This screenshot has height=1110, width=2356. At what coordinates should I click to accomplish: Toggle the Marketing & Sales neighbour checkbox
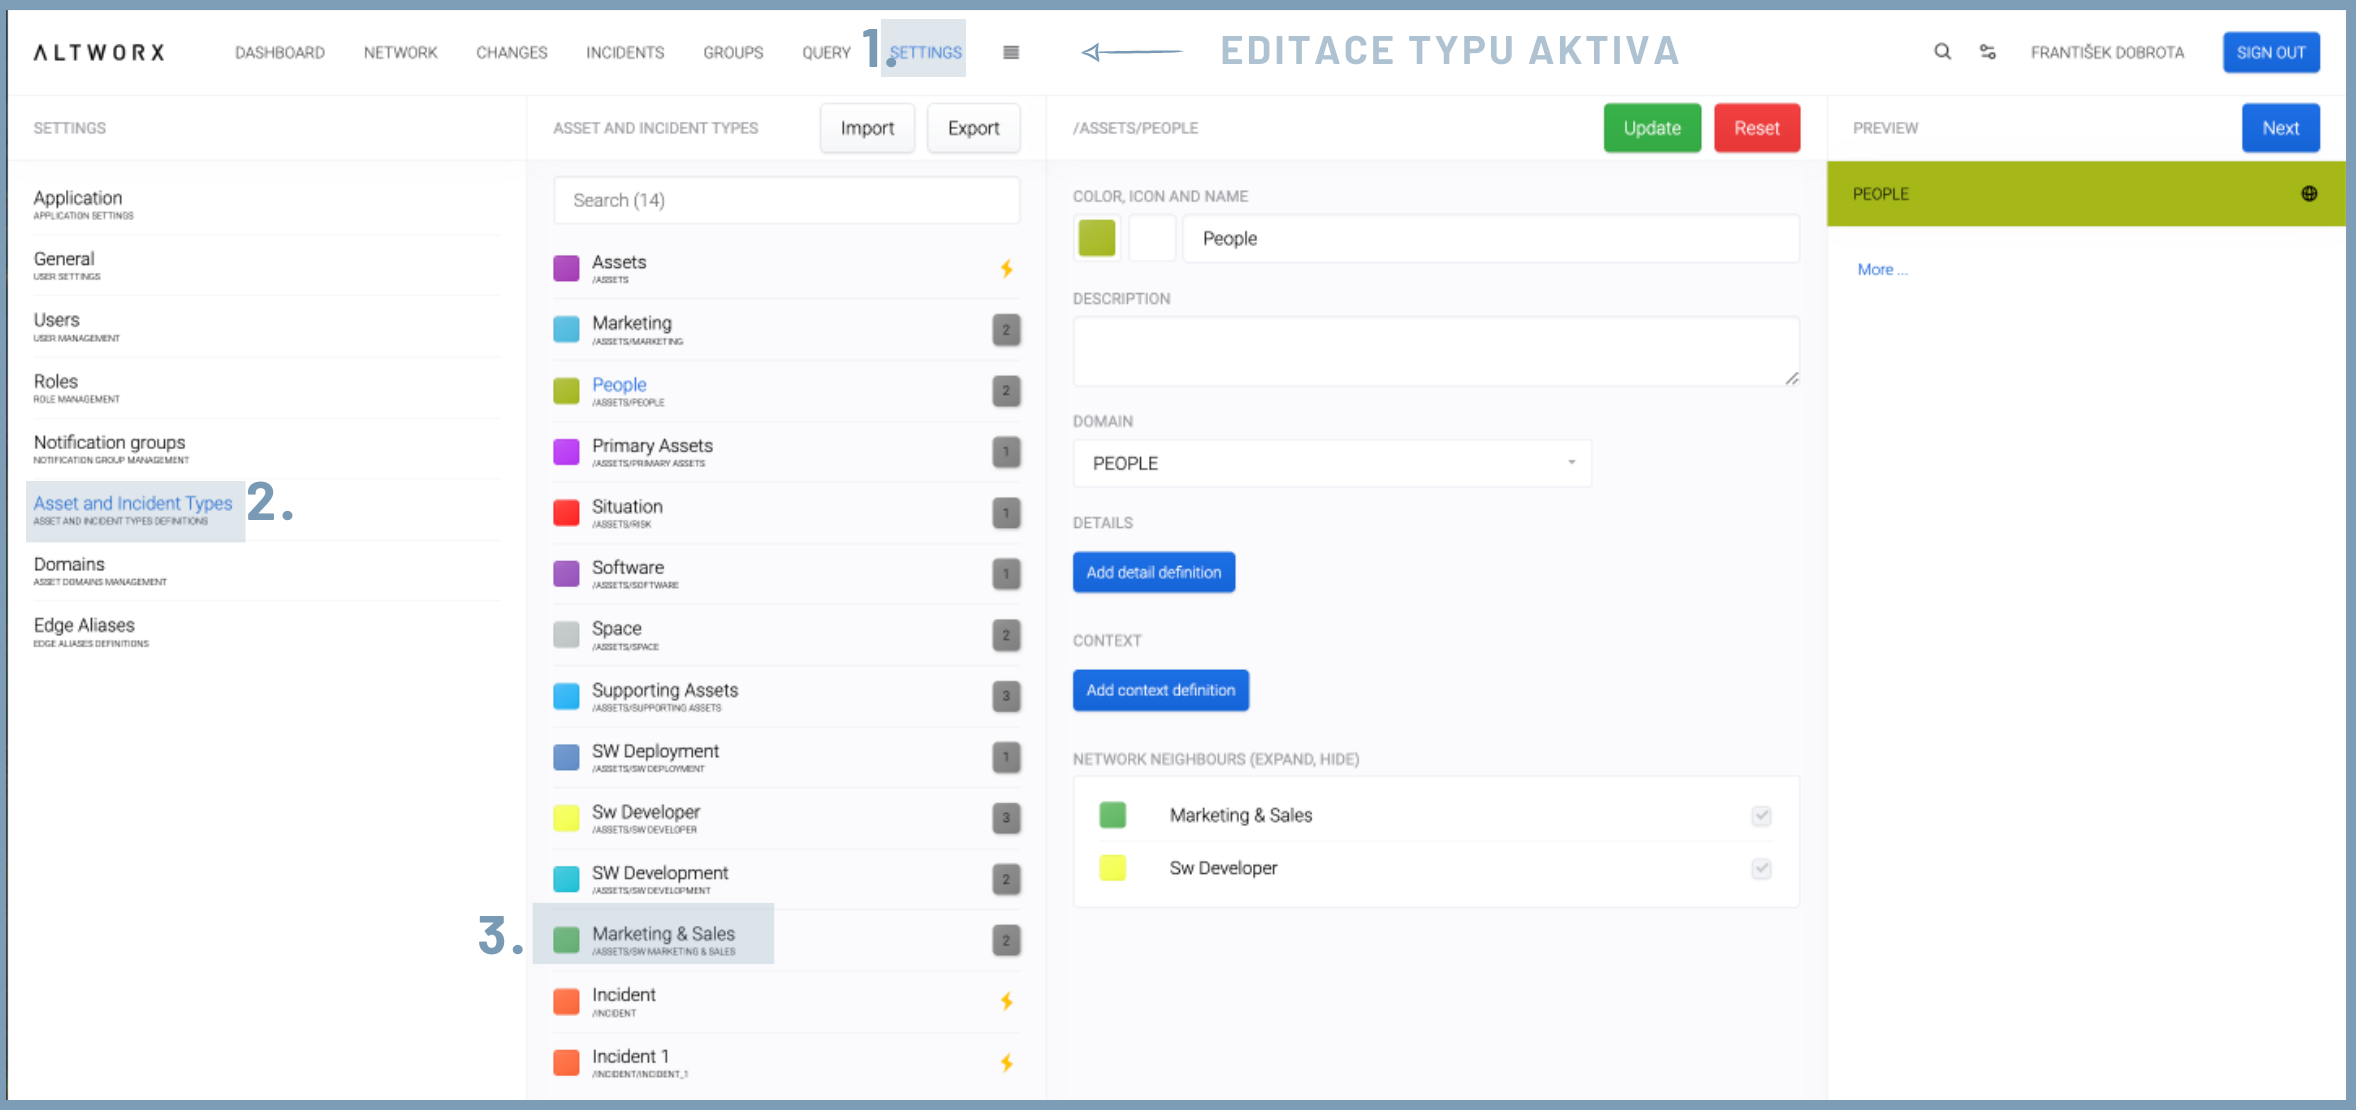click(1761, 815)
